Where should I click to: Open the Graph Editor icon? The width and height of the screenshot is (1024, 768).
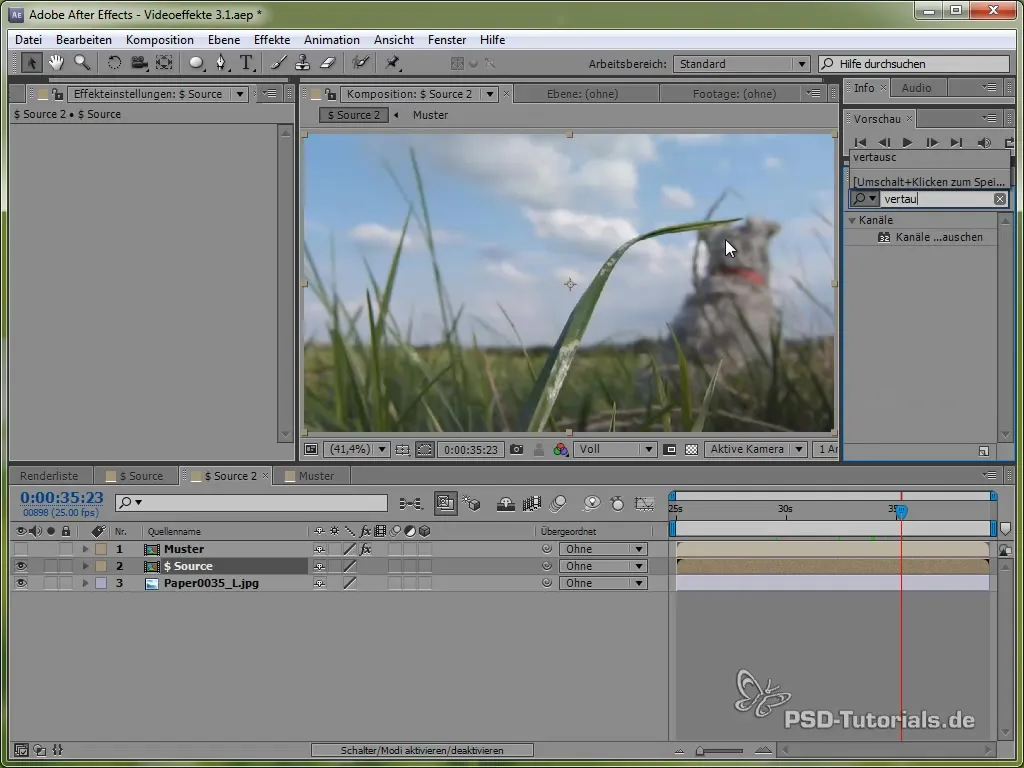click(644, 504)
